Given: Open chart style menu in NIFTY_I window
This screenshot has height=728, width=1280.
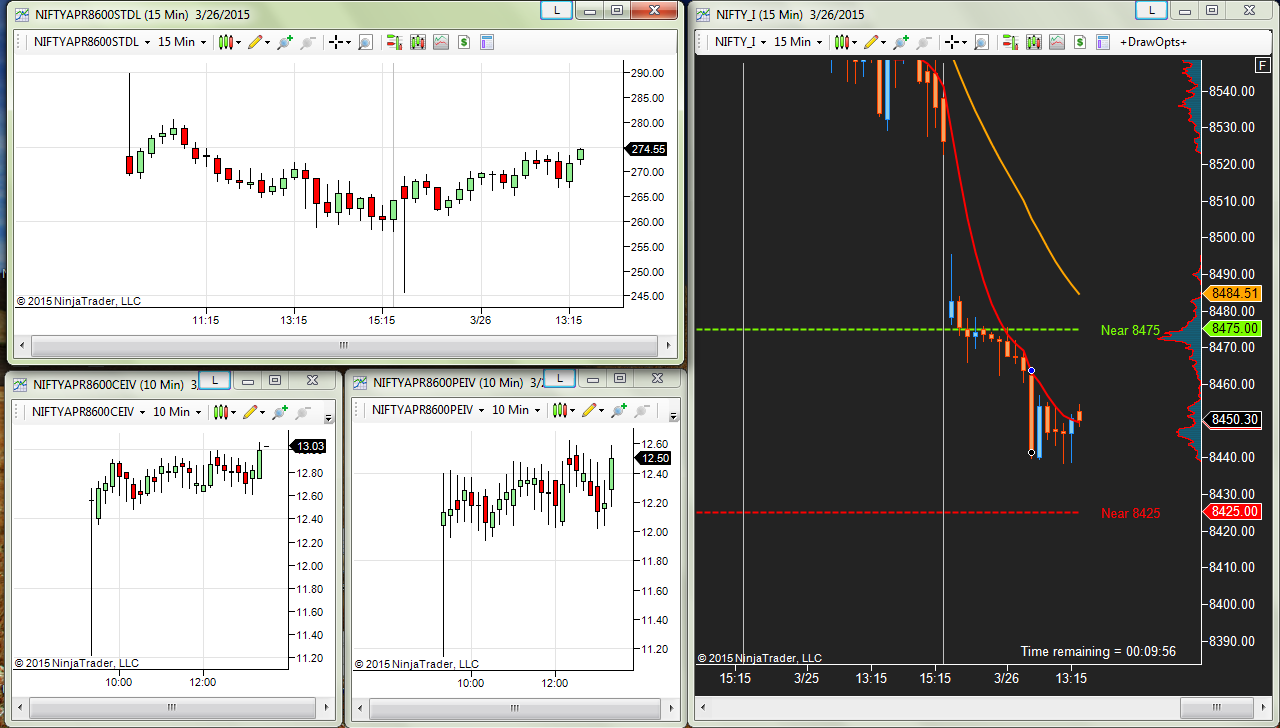Looking at the screenshot, I should 845,42.
